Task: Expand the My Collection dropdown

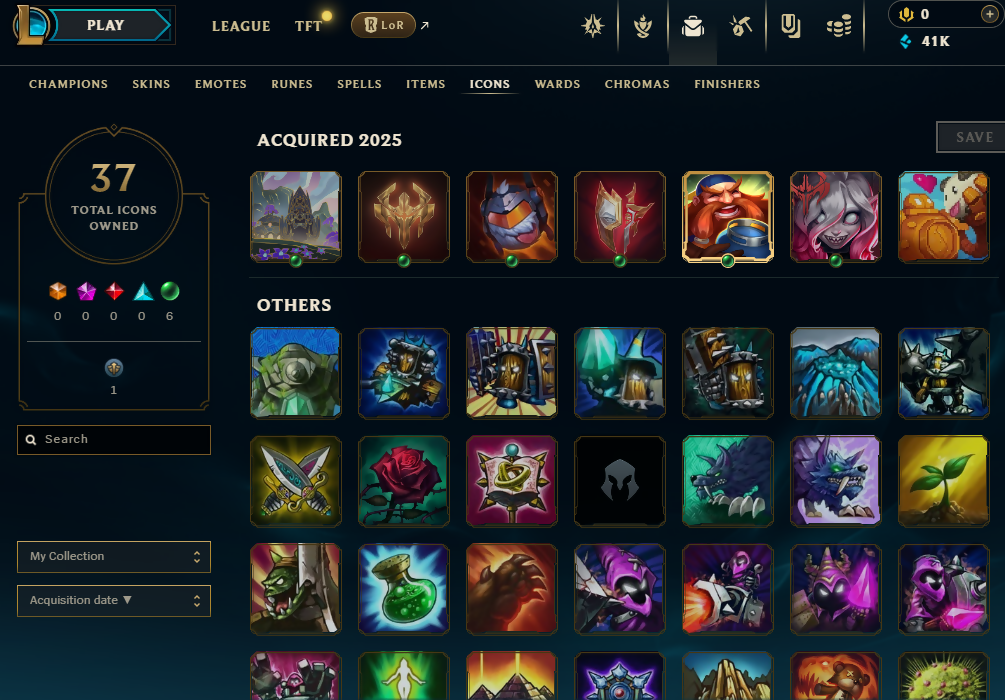Action: coord(114,556)
